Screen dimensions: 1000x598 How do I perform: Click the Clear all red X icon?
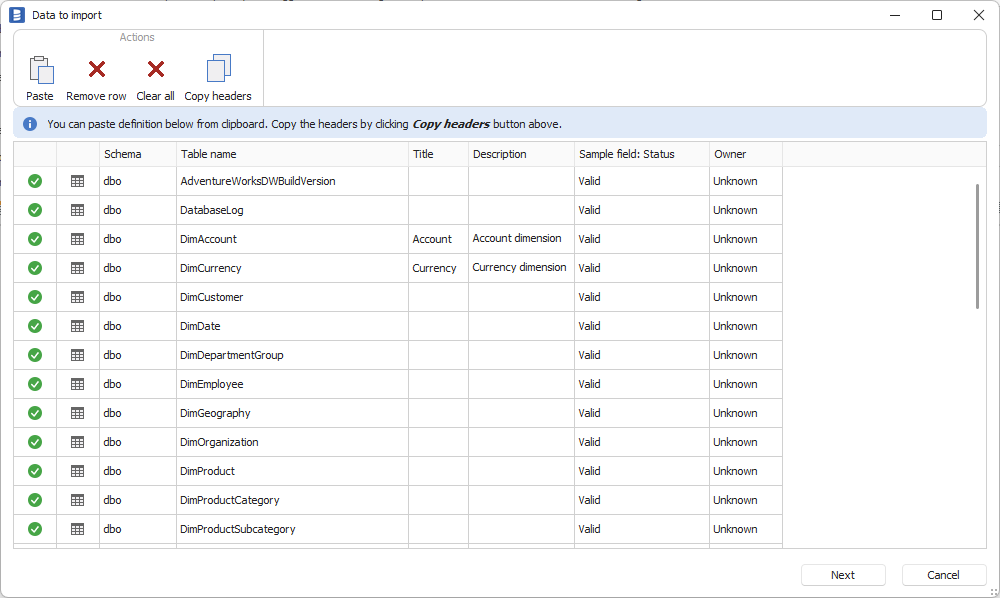point(155,70)
